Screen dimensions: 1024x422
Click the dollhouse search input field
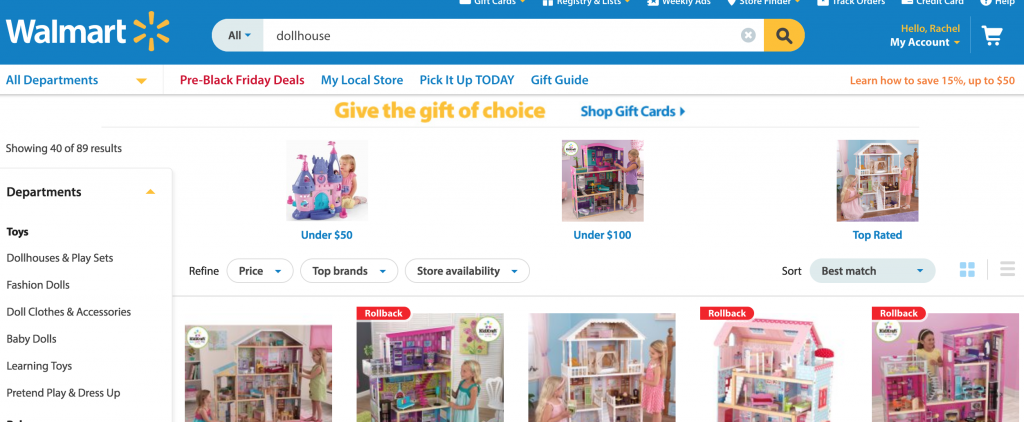[x=501, y=35]
